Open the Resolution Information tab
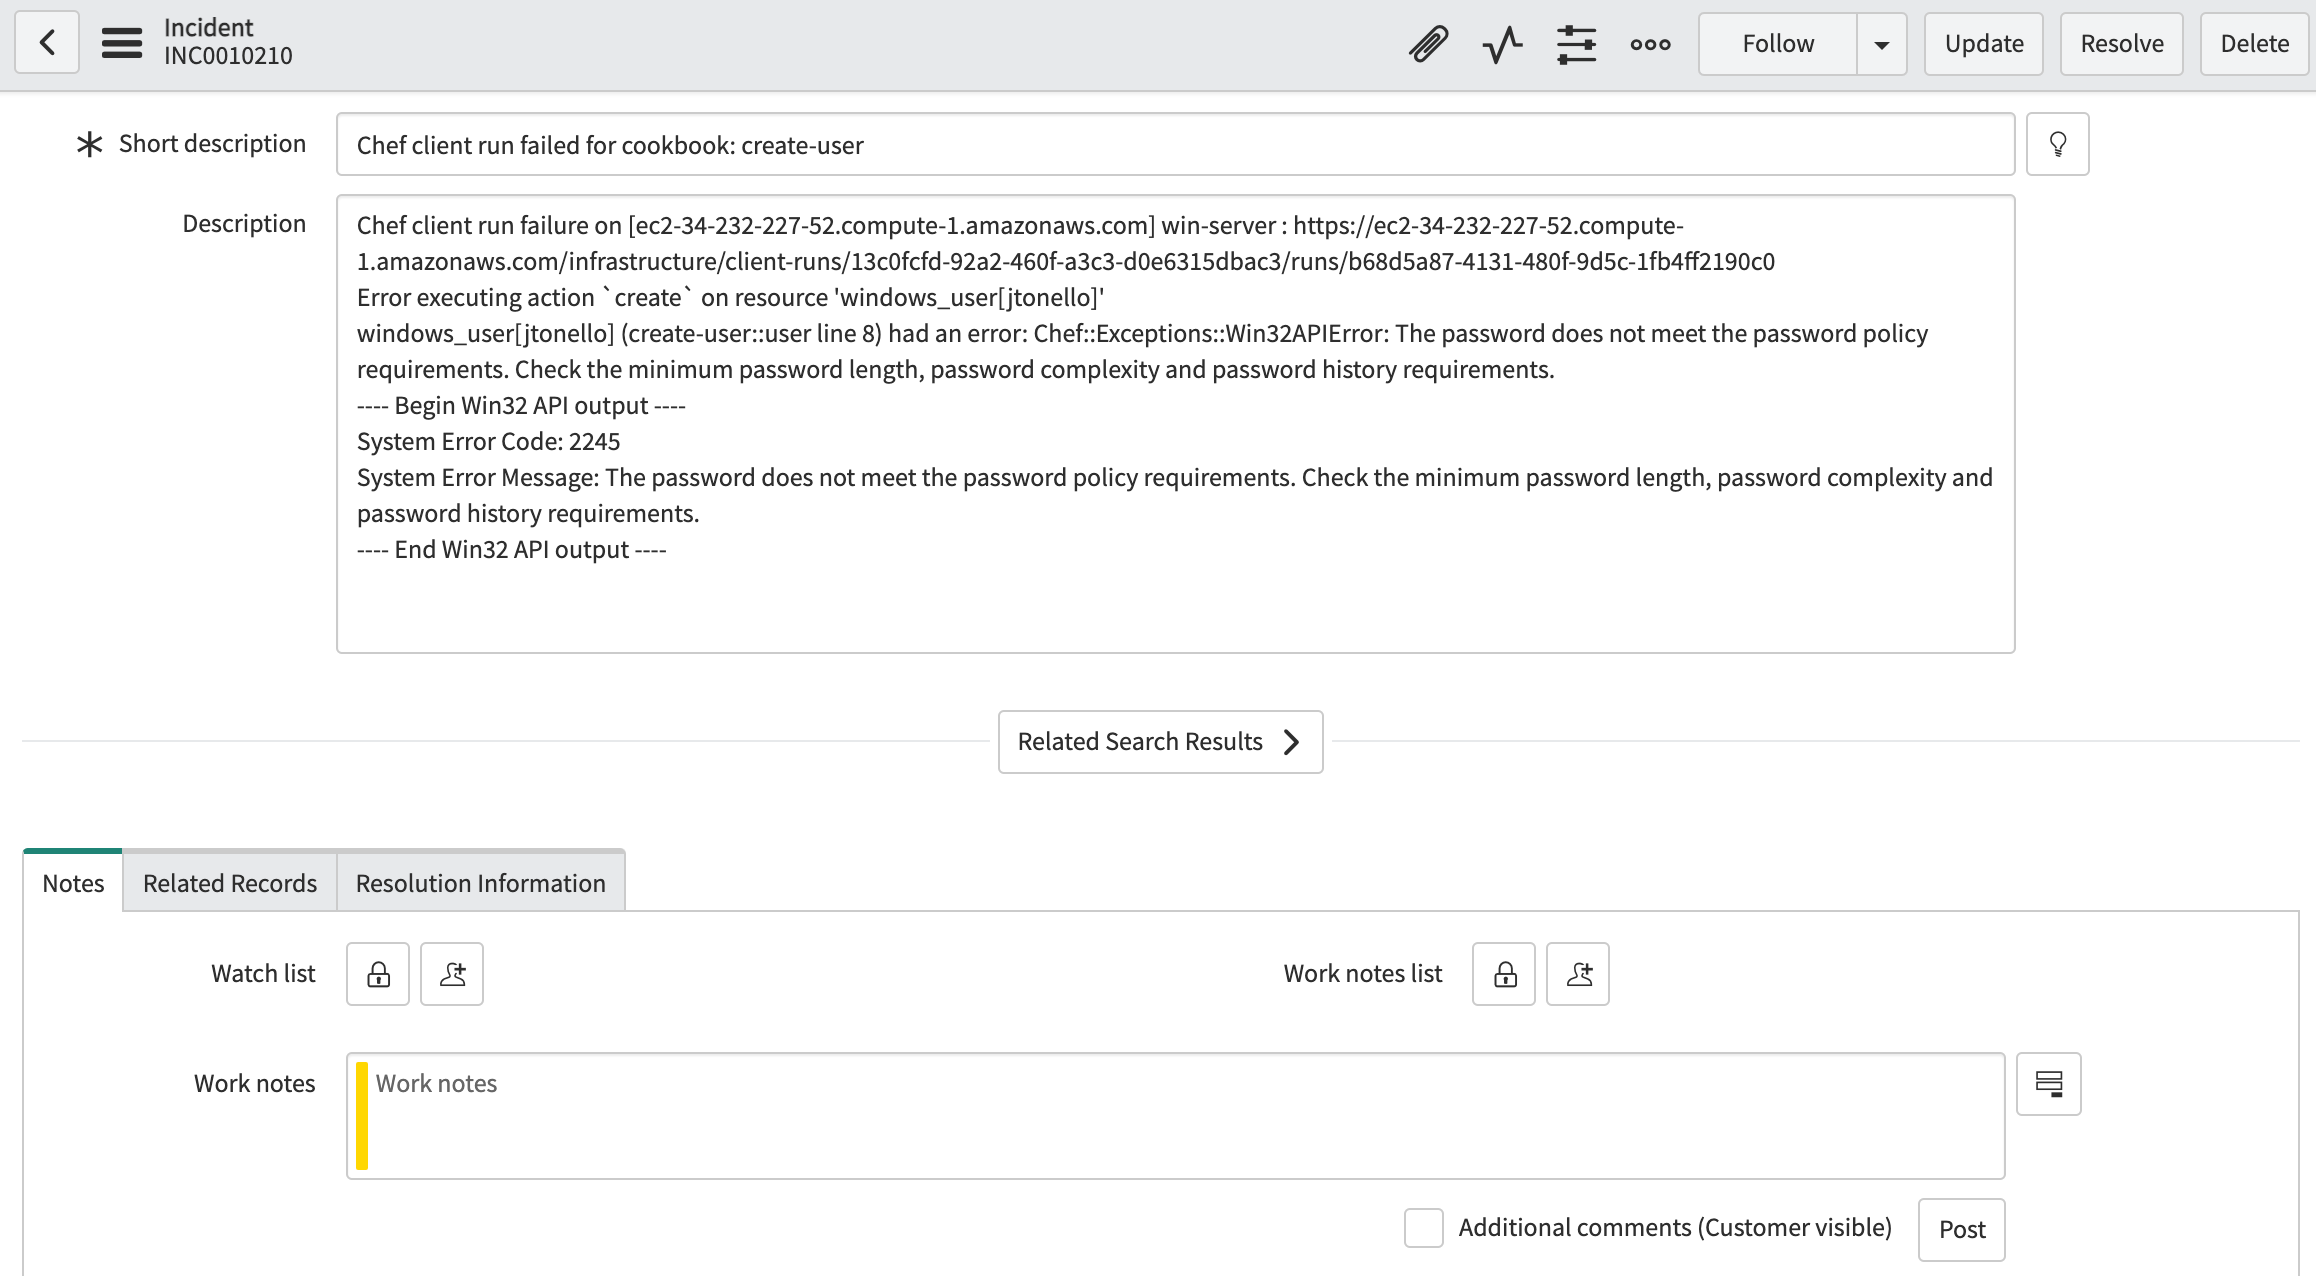 [480, 882]
